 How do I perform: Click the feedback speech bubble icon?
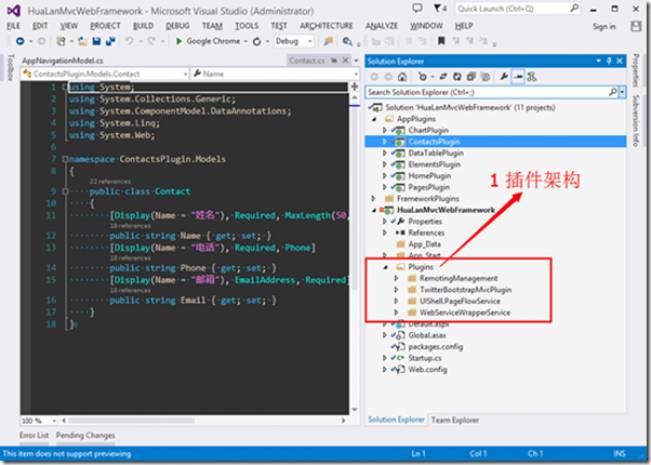[x=417, y=8]
